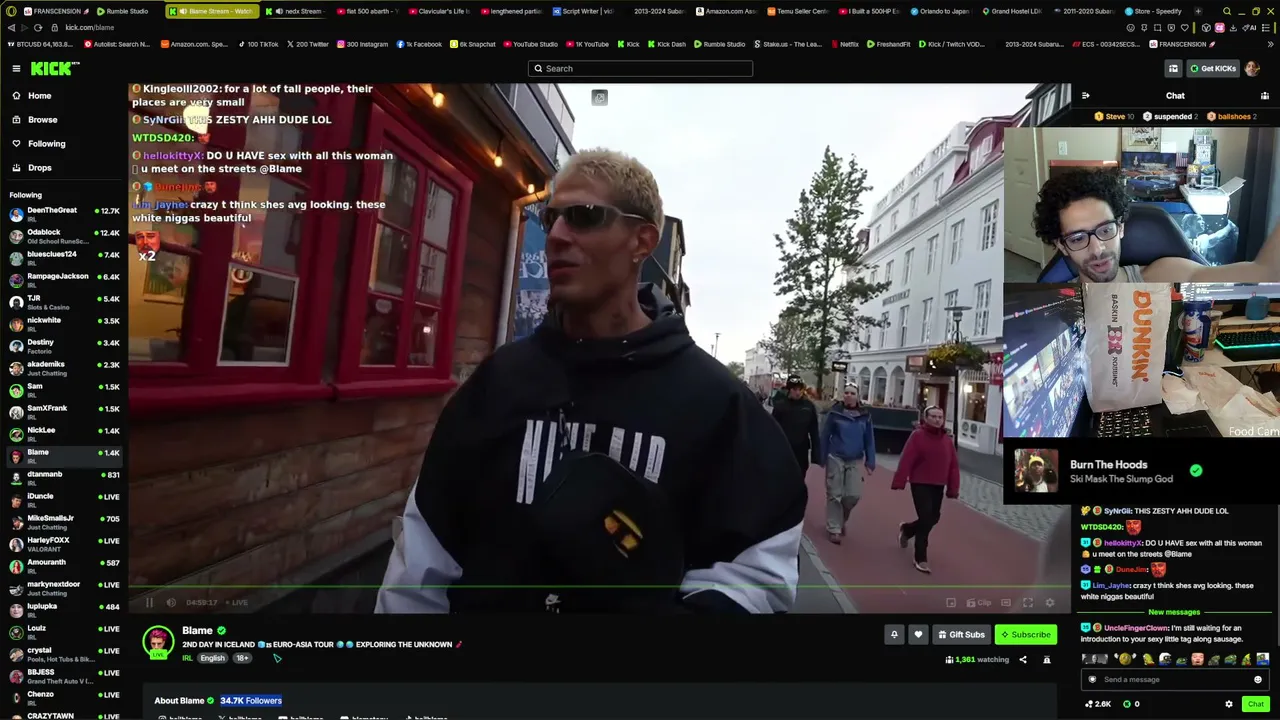The image size is (1280, 720).
Task: Enter fullscreen video mode
Action: point(1027,602)
